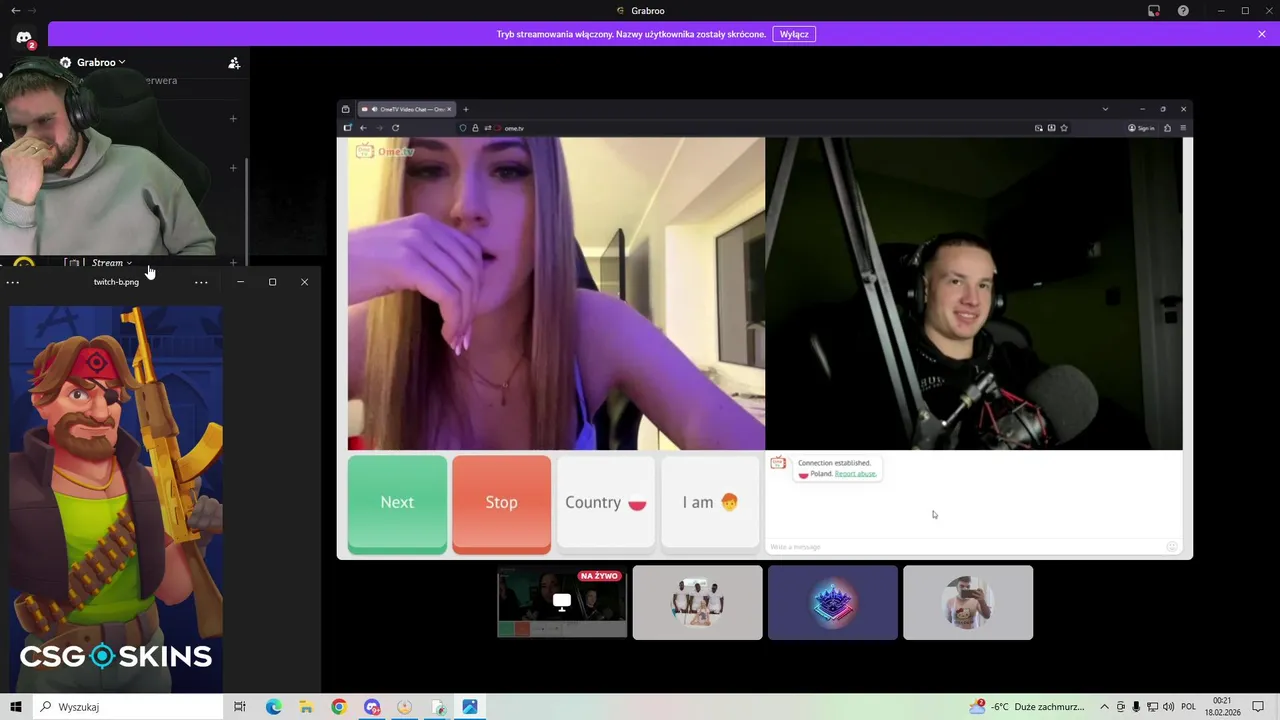
Task: Click 'Connection established.' chat message
Action: coord(834,463)
